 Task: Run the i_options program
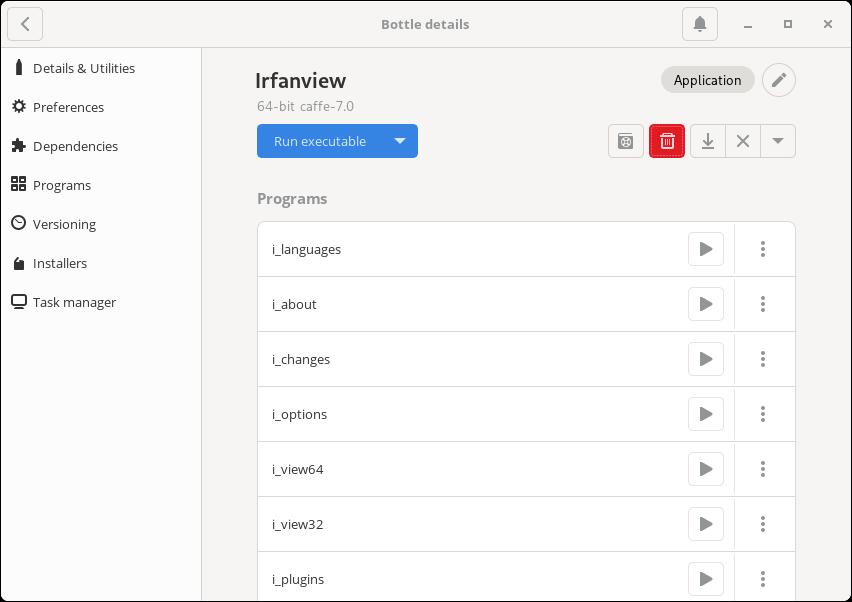[706, 414]
